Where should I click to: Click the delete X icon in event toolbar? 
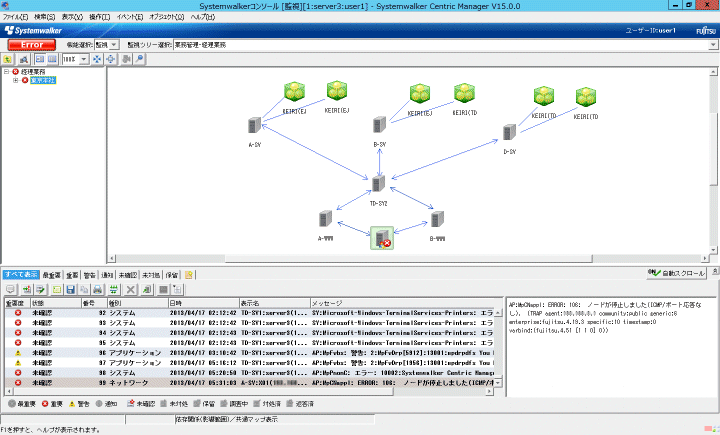[x=131, y=289]
